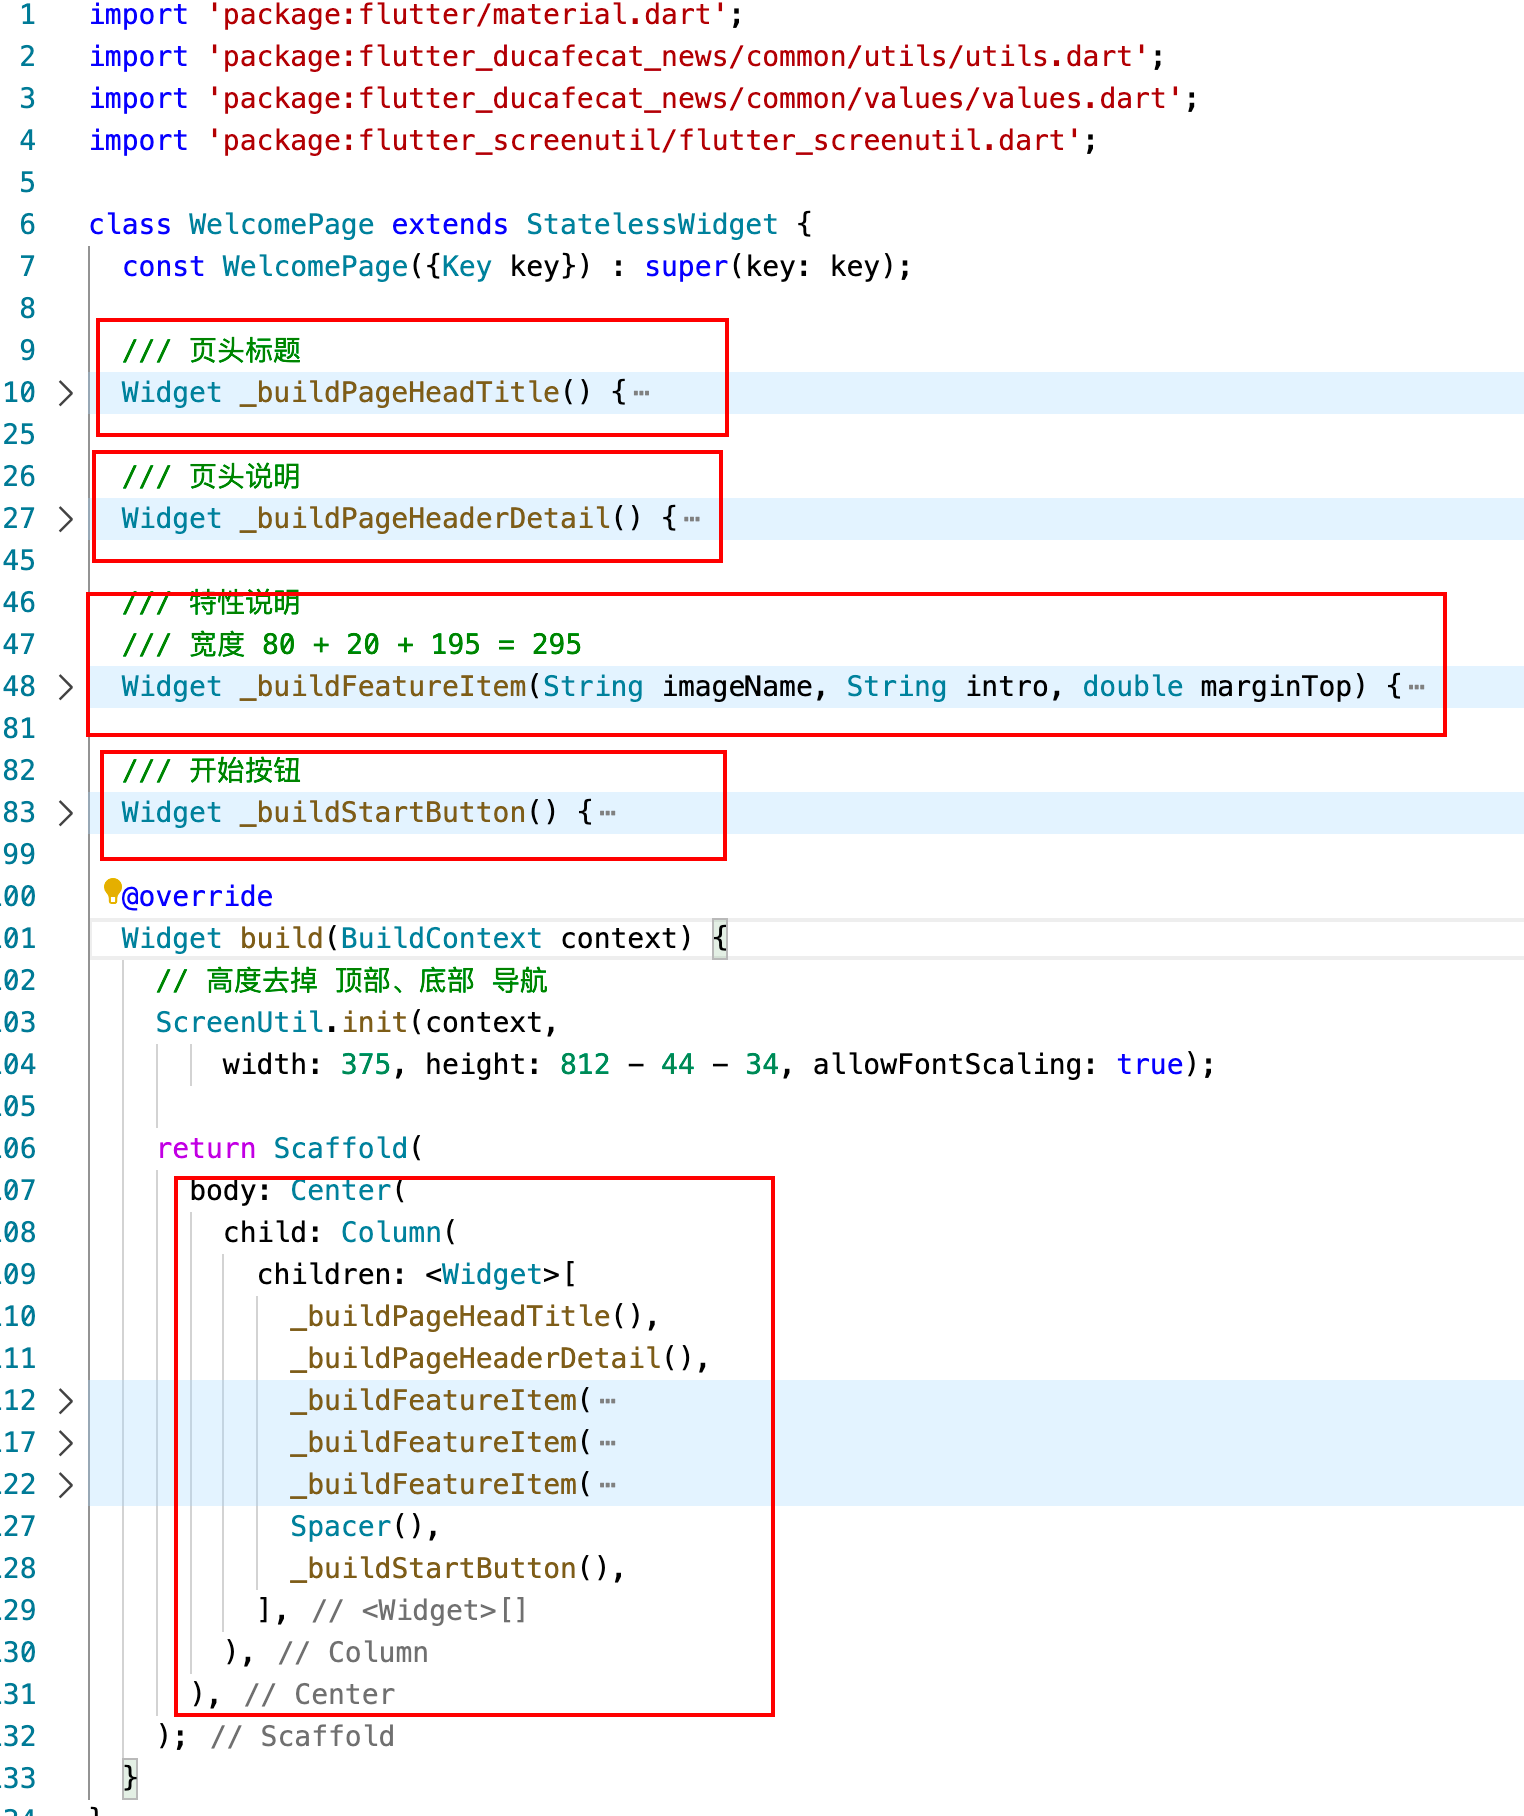Click the extends keyword on the class line

[x=449, y=225]
